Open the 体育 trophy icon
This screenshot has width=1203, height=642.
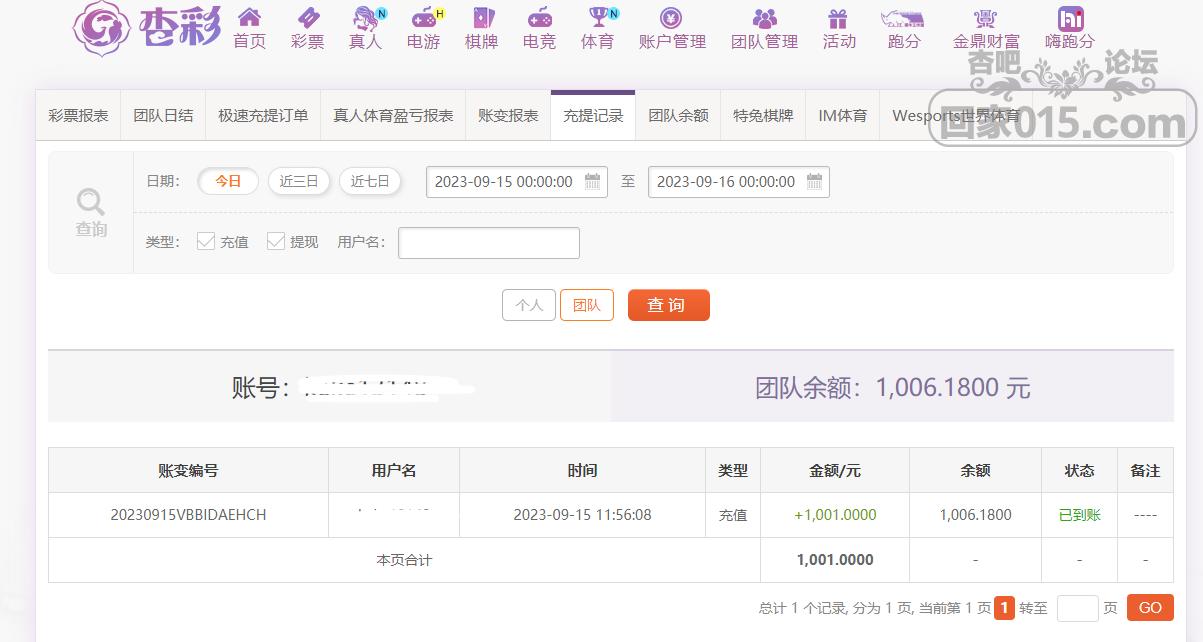598,19
